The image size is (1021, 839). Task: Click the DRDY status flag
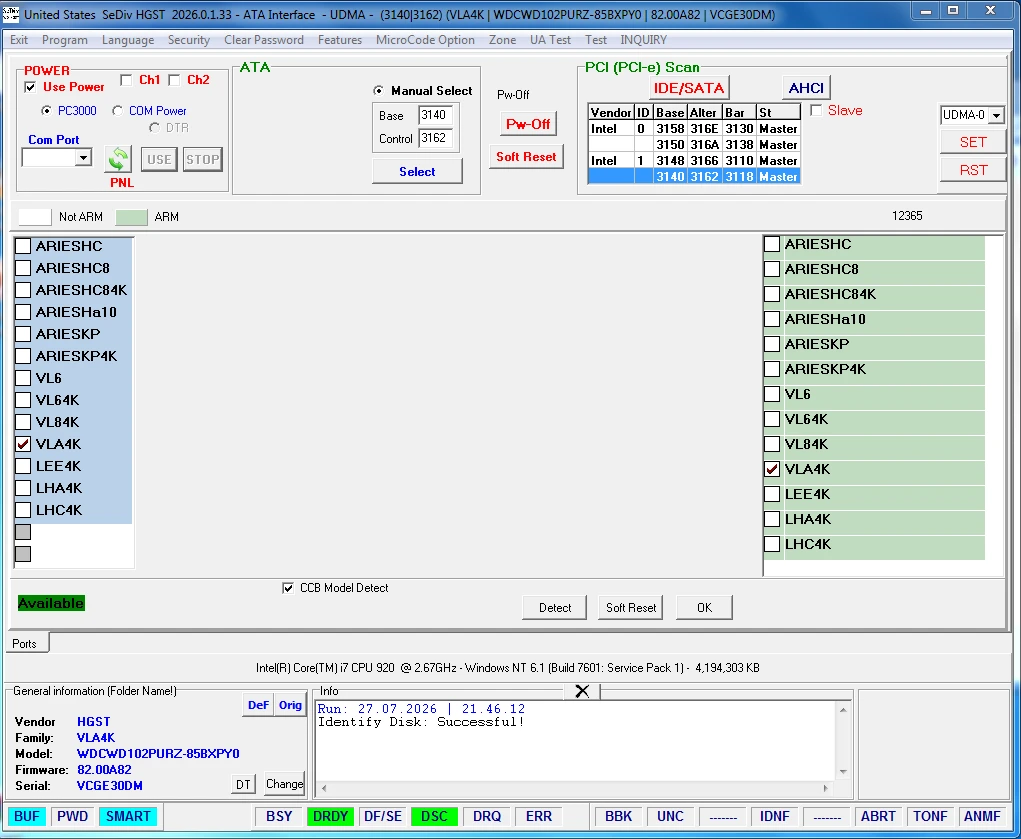tap(330, 816)
